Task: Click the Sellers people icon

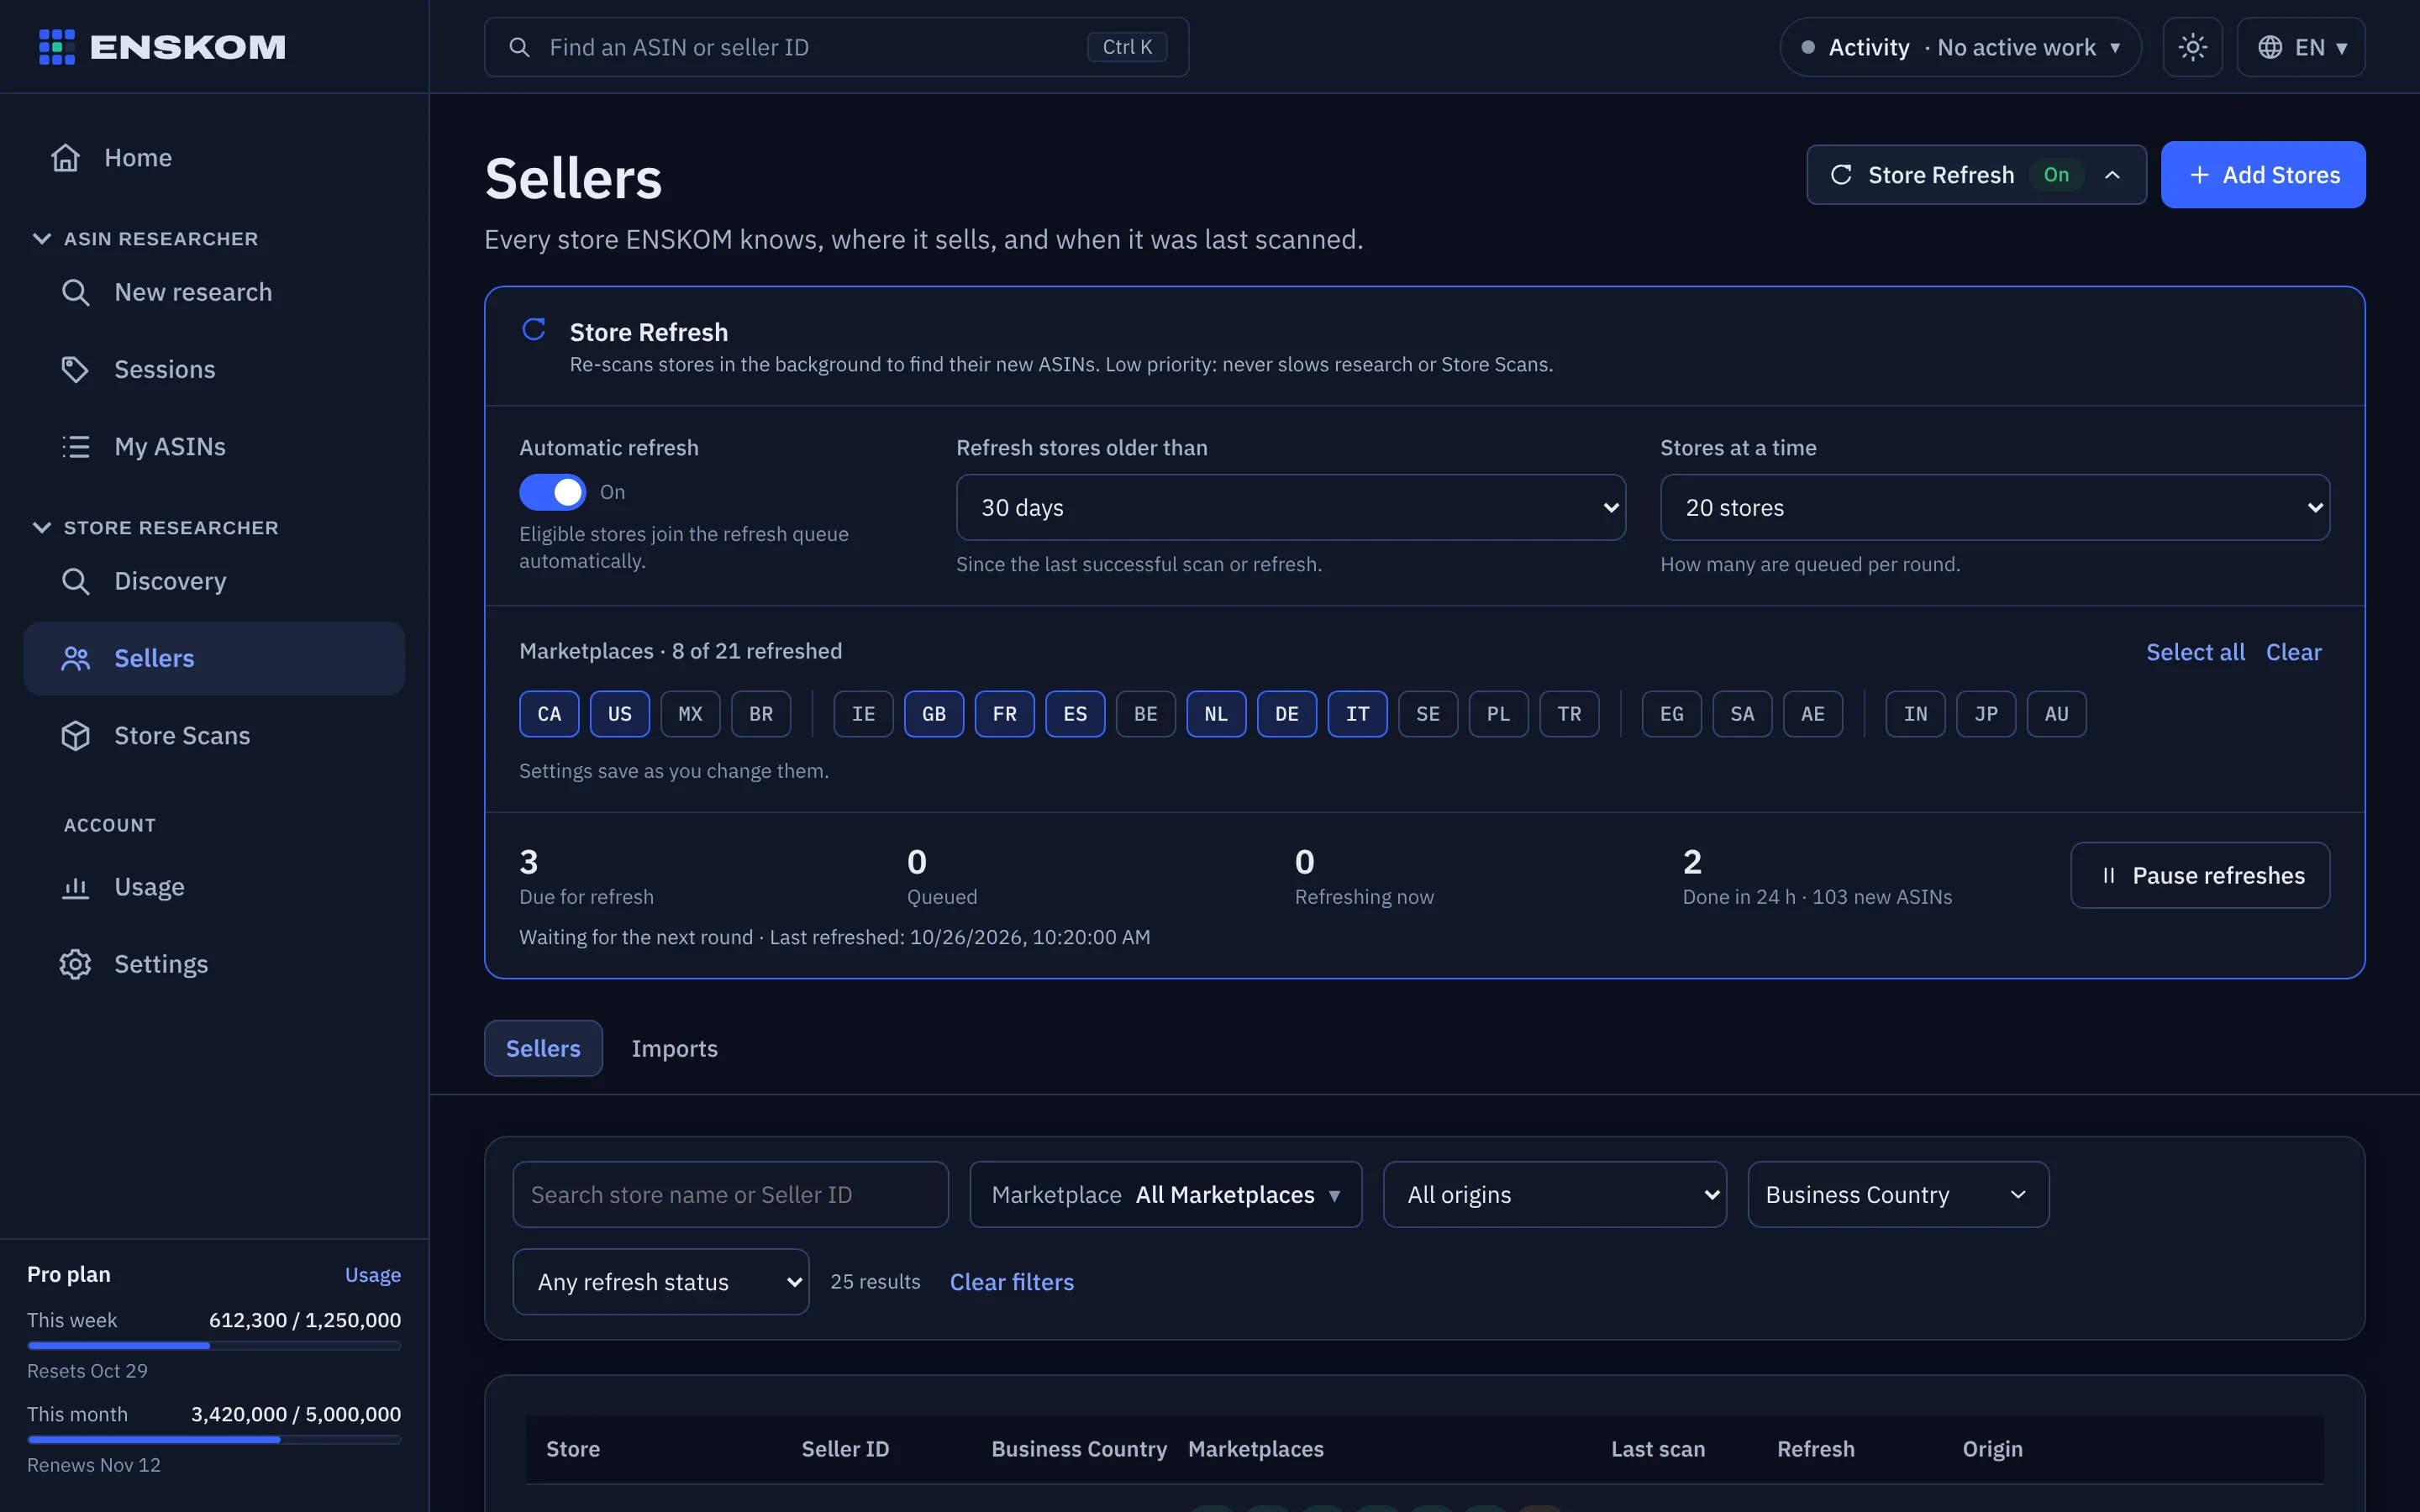Action: (x=76, y=658)
